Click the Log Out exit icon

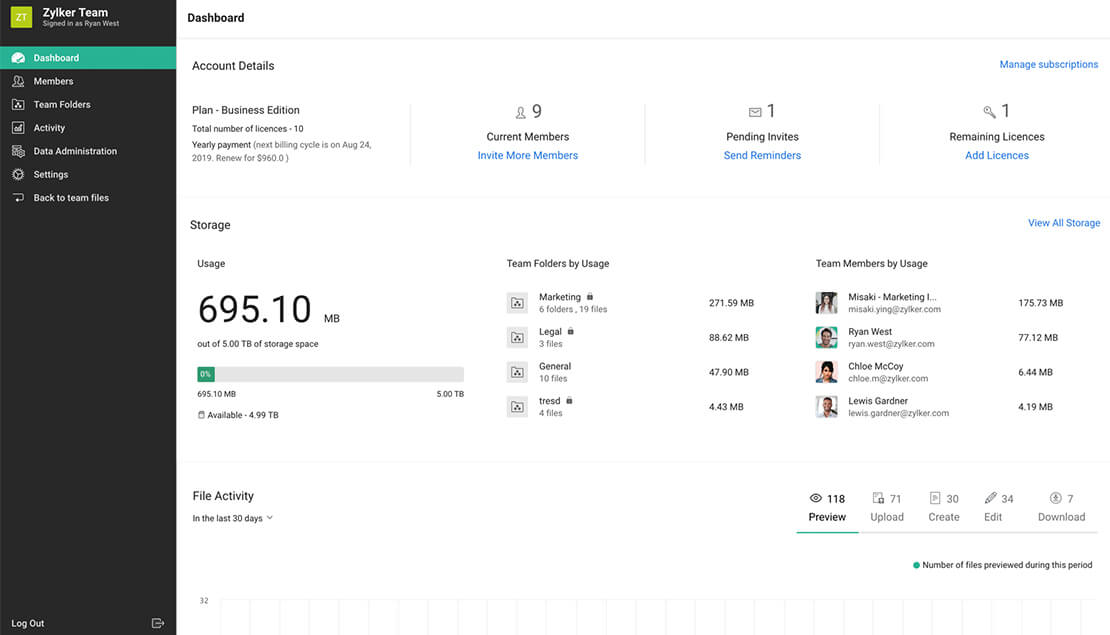(157, 623)
